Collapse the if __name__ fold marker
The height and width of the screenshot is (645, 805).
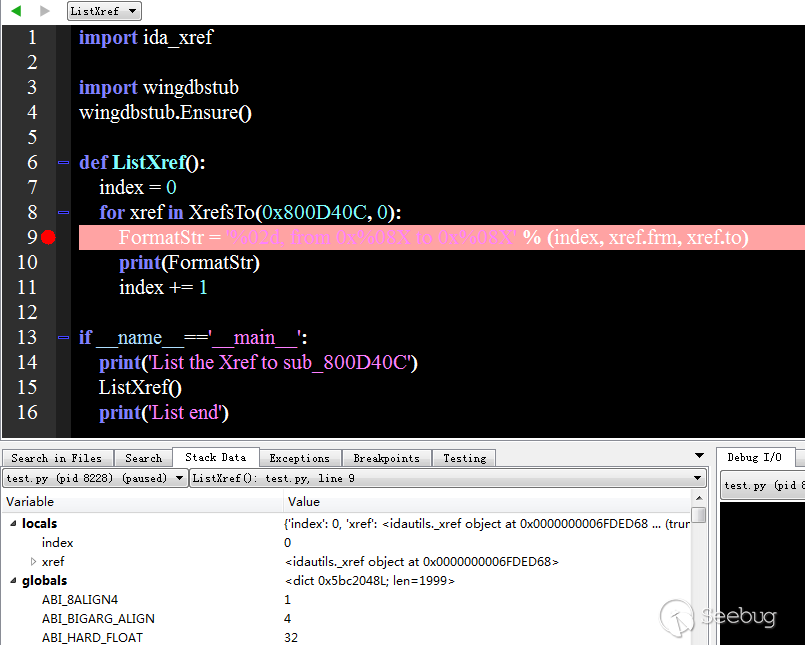pos(63,337)
